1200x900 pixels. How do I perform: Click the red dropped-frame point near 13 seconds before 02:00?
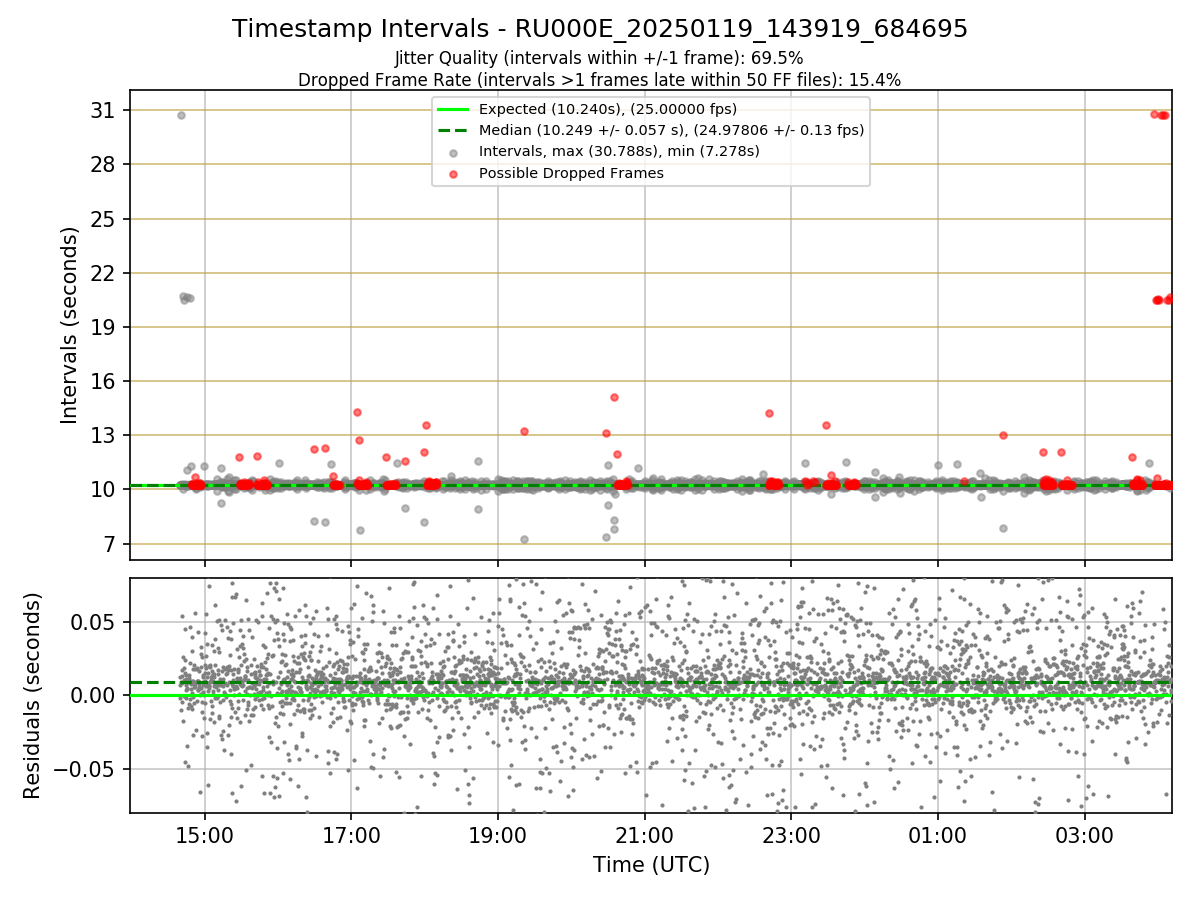[x=1003, y=435]
